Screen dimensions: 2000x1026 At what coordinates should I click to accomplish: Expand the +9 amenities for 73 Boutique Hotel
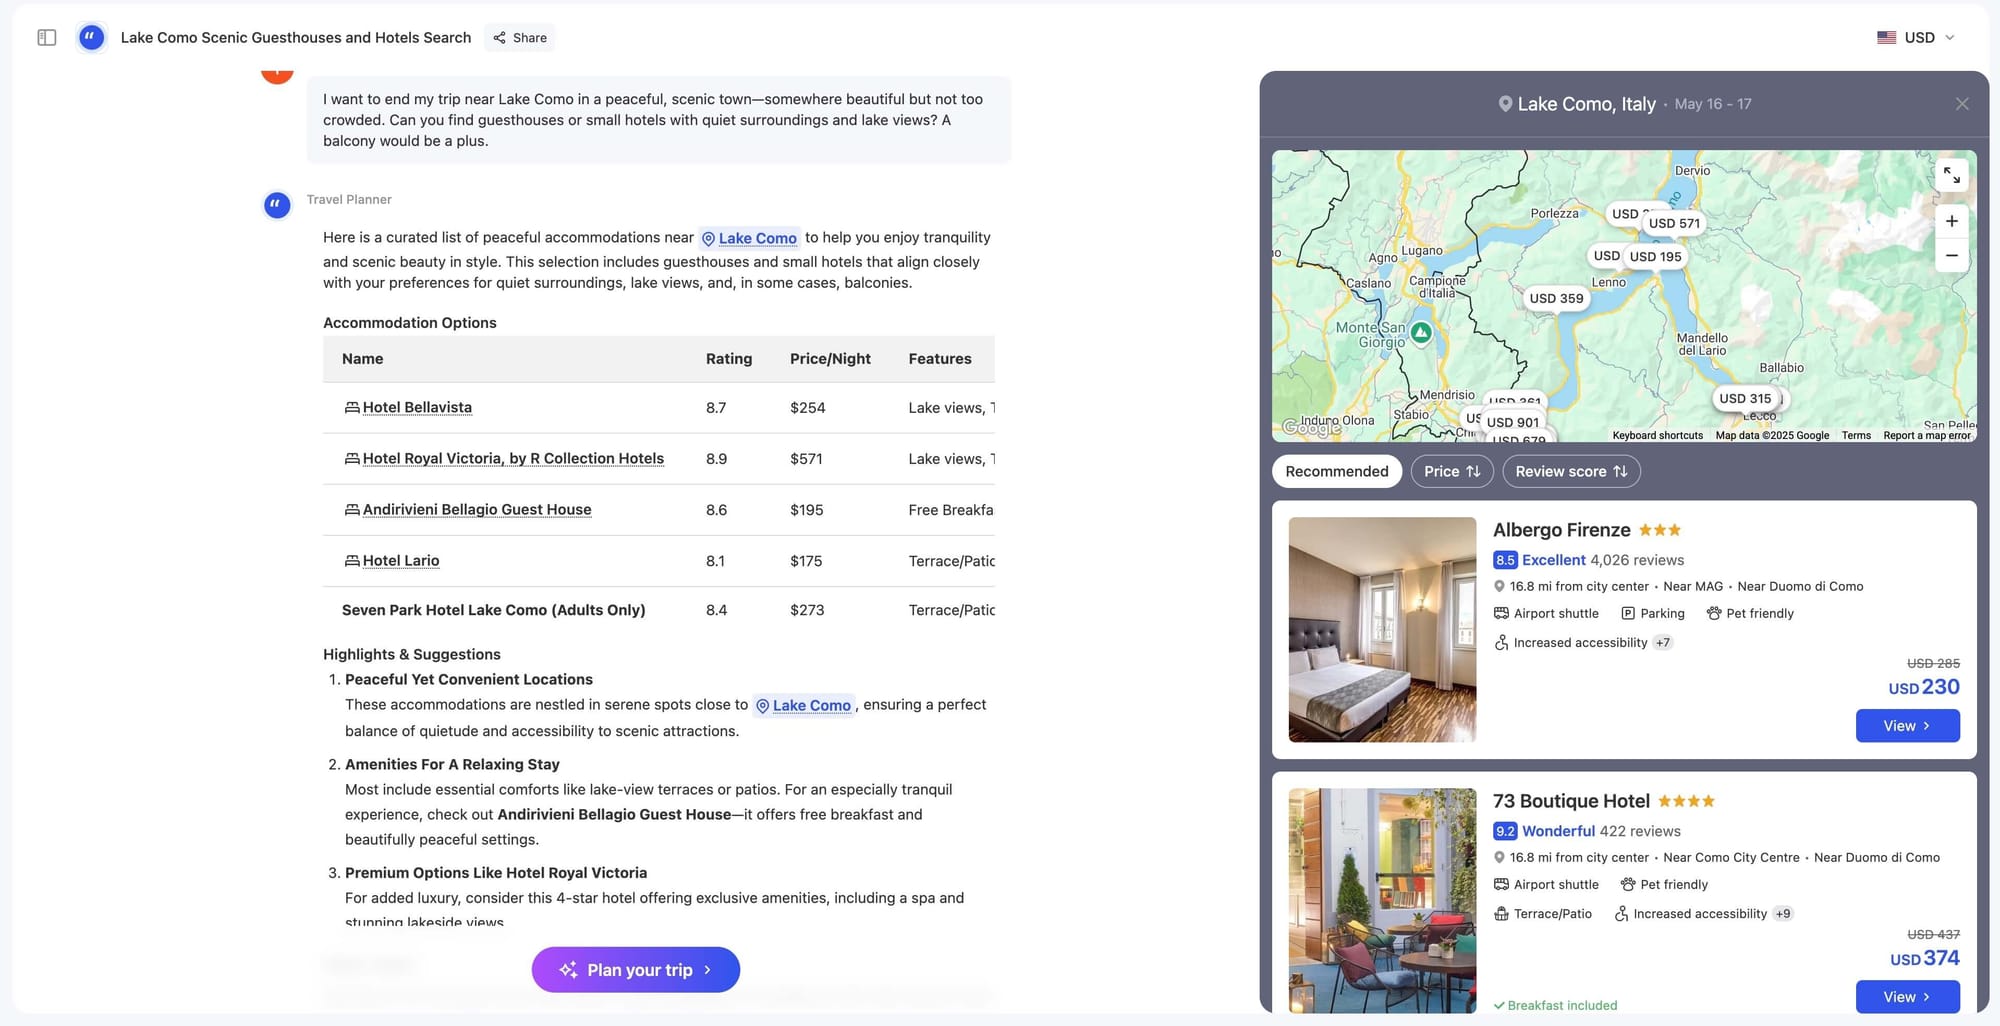pos(1782,914)
